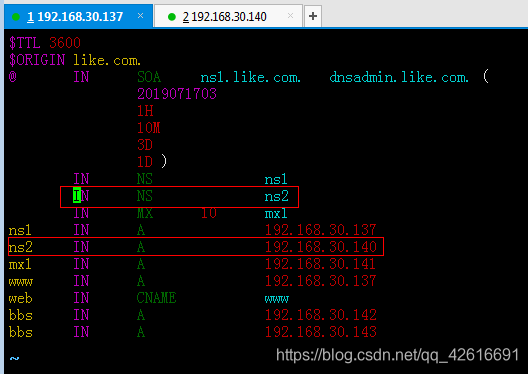Image resolution: width=528 pixels, height=374 pixels.
Task: Click the vim tilde empty-line marker
Action: tap(14, 358)
